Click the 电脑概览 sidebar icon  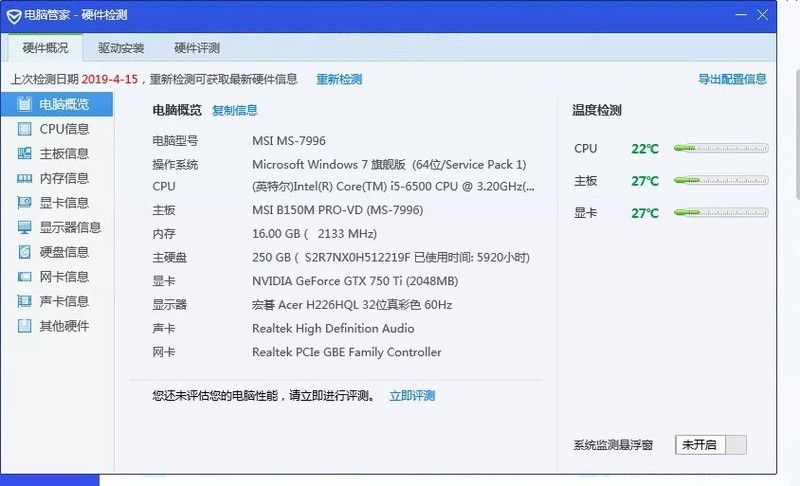tap(24, 104)
